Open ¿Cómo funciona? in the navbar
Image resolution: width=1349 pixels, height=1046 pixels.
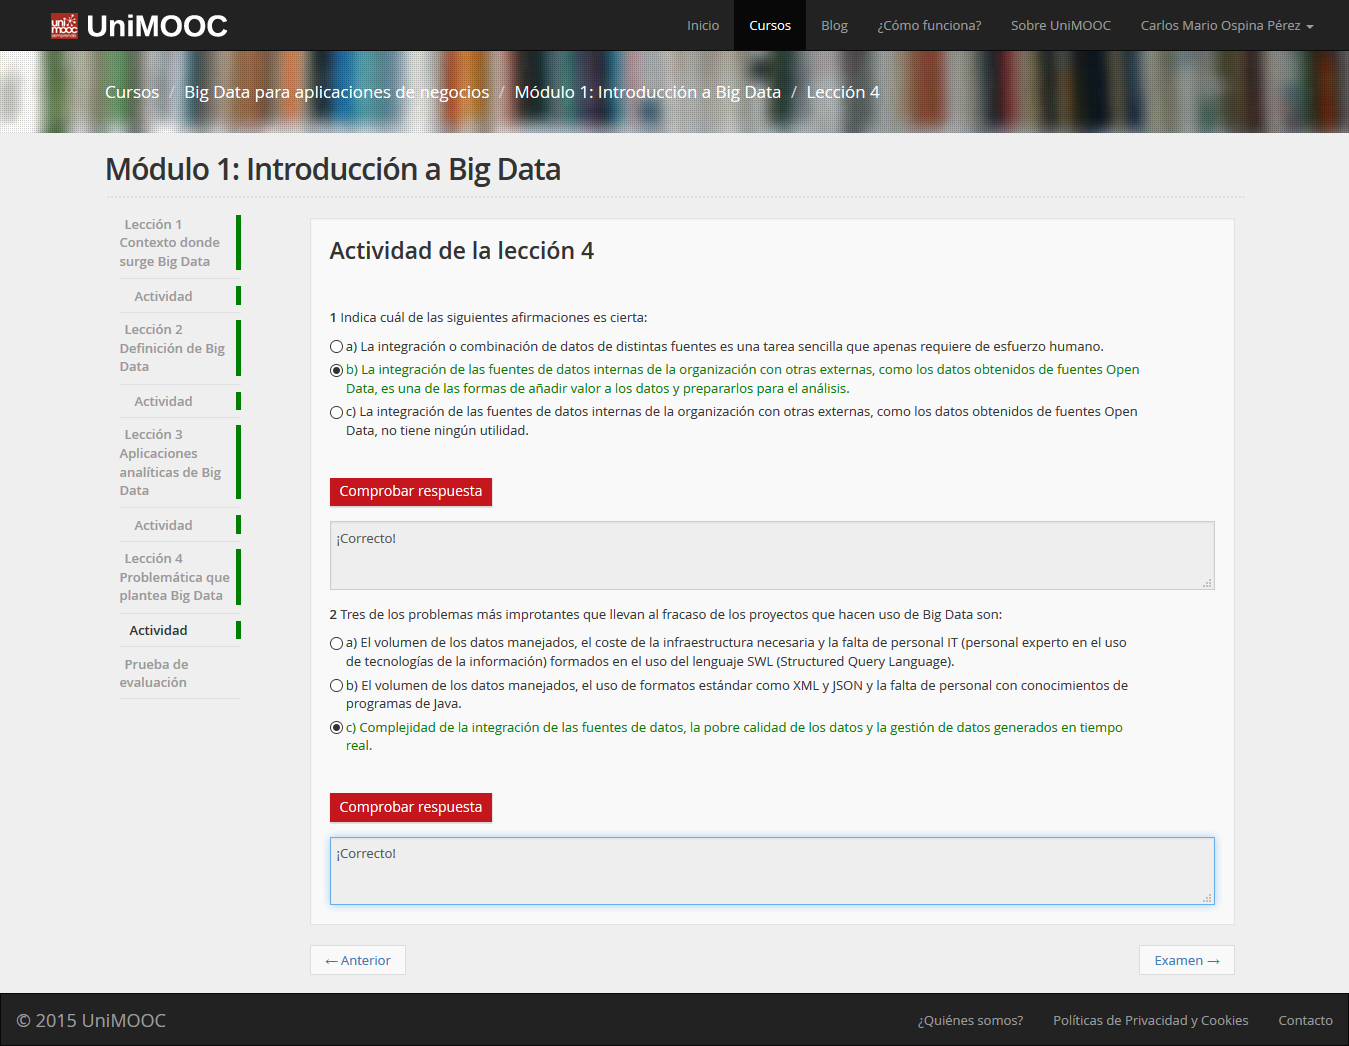929,26
